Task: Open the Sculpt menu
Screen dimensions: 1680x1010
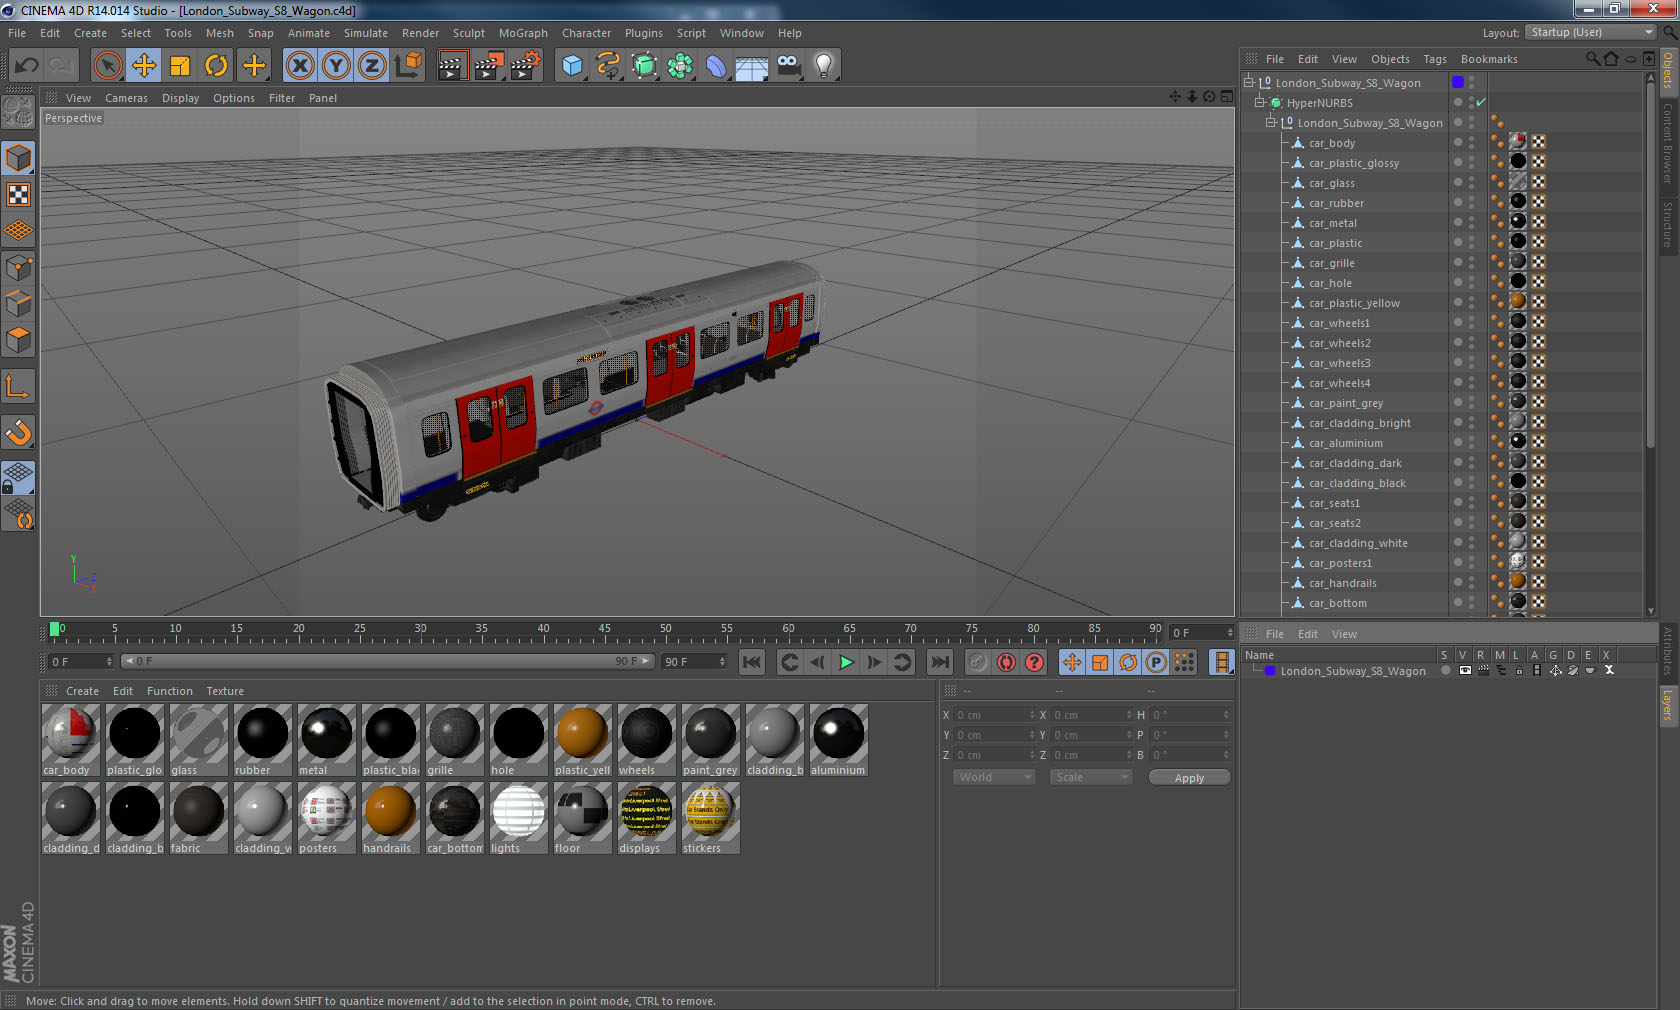Action: point(468,33)
